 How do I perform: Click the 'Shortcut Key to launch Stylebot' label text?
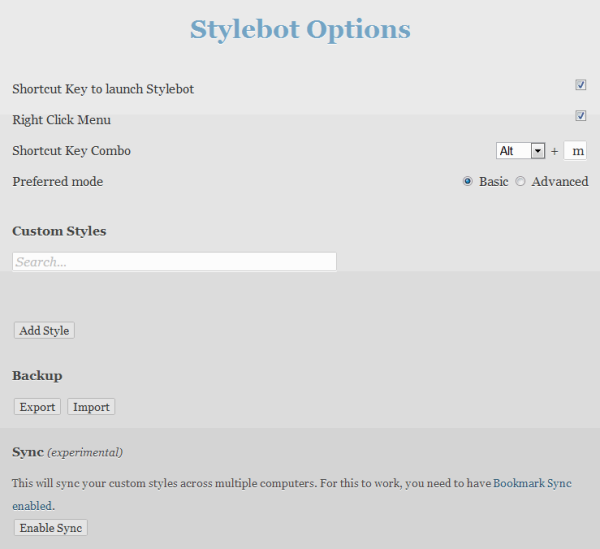(x=103, y=89)
